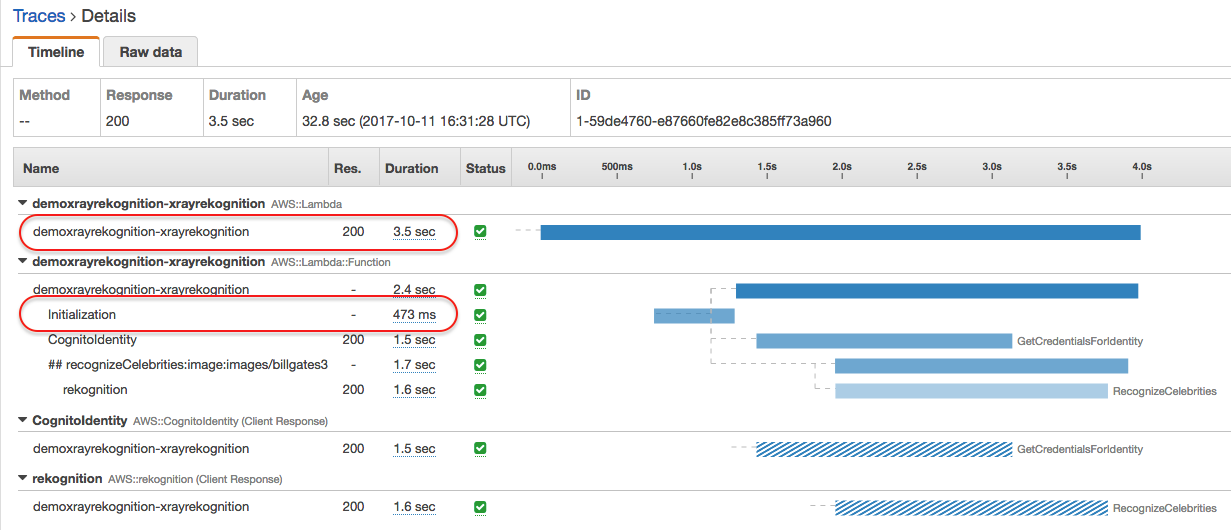This screenshot has height=530, width=1231.
Task: Click the Response value 200 in summary
Action: tap(118, 121)
